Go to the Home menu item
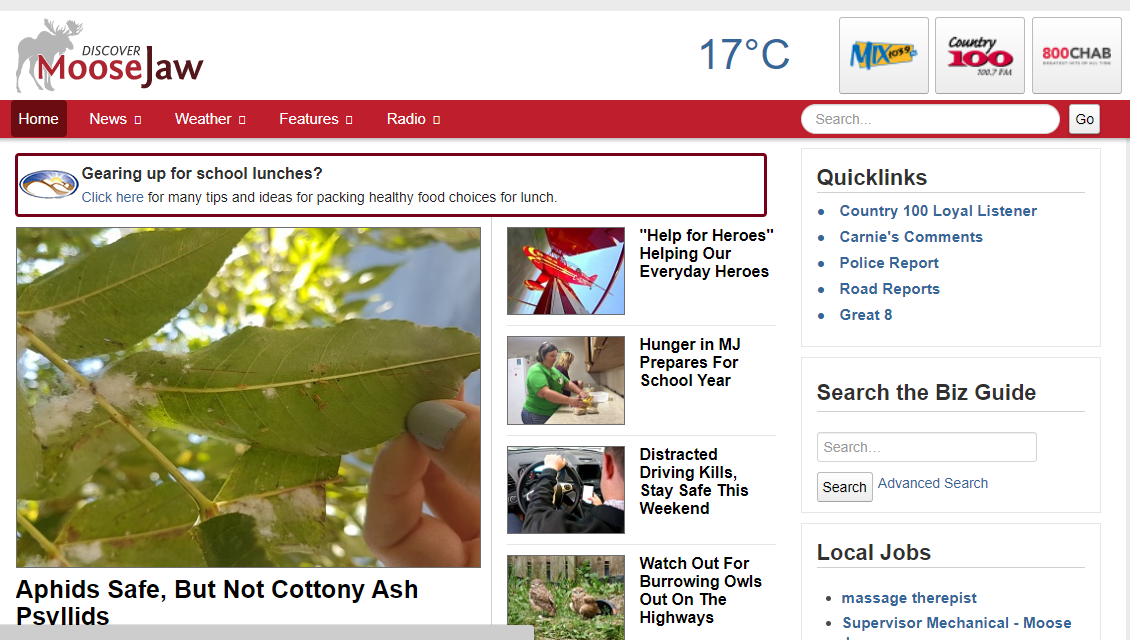Viewport: 1130px width, 640px height. [x=38, y=119]
